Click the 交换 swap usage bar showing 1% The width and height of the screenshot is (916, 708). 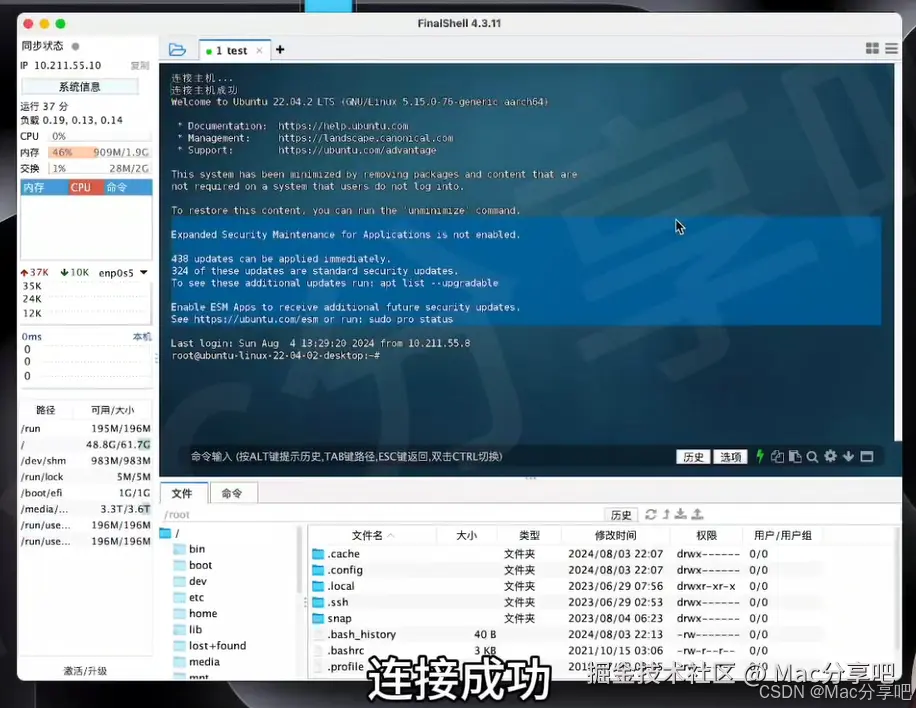point(99,168)
